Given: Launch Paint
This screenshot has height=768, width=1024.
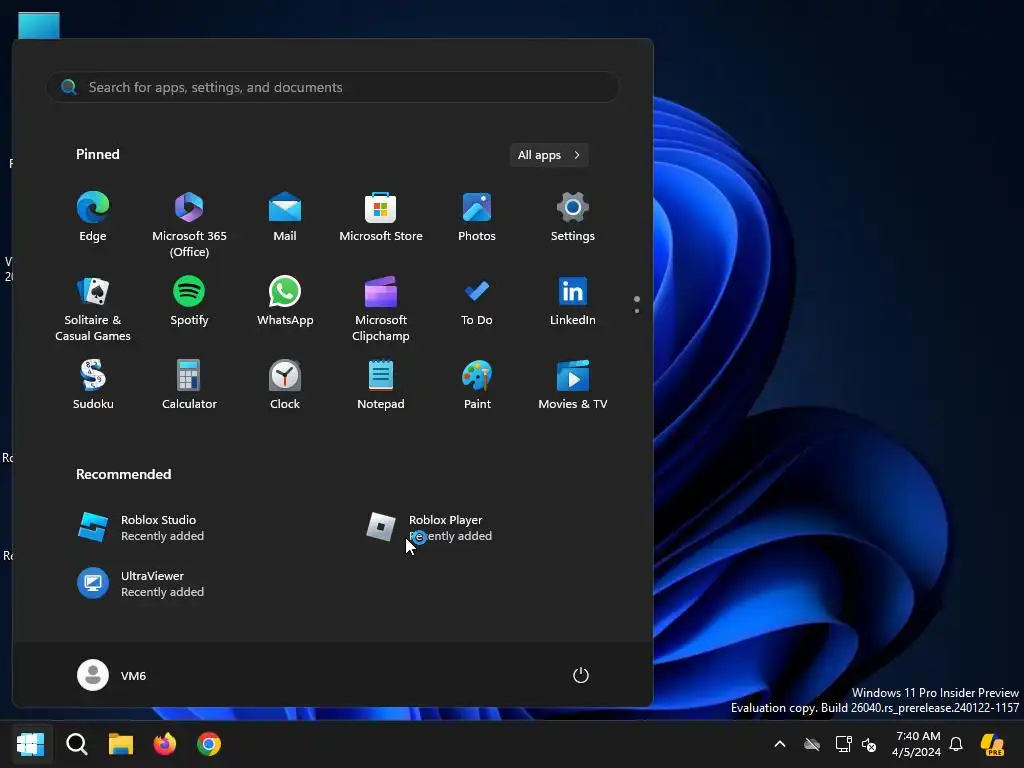Looking at the screenshot, I should coord(477,385).
